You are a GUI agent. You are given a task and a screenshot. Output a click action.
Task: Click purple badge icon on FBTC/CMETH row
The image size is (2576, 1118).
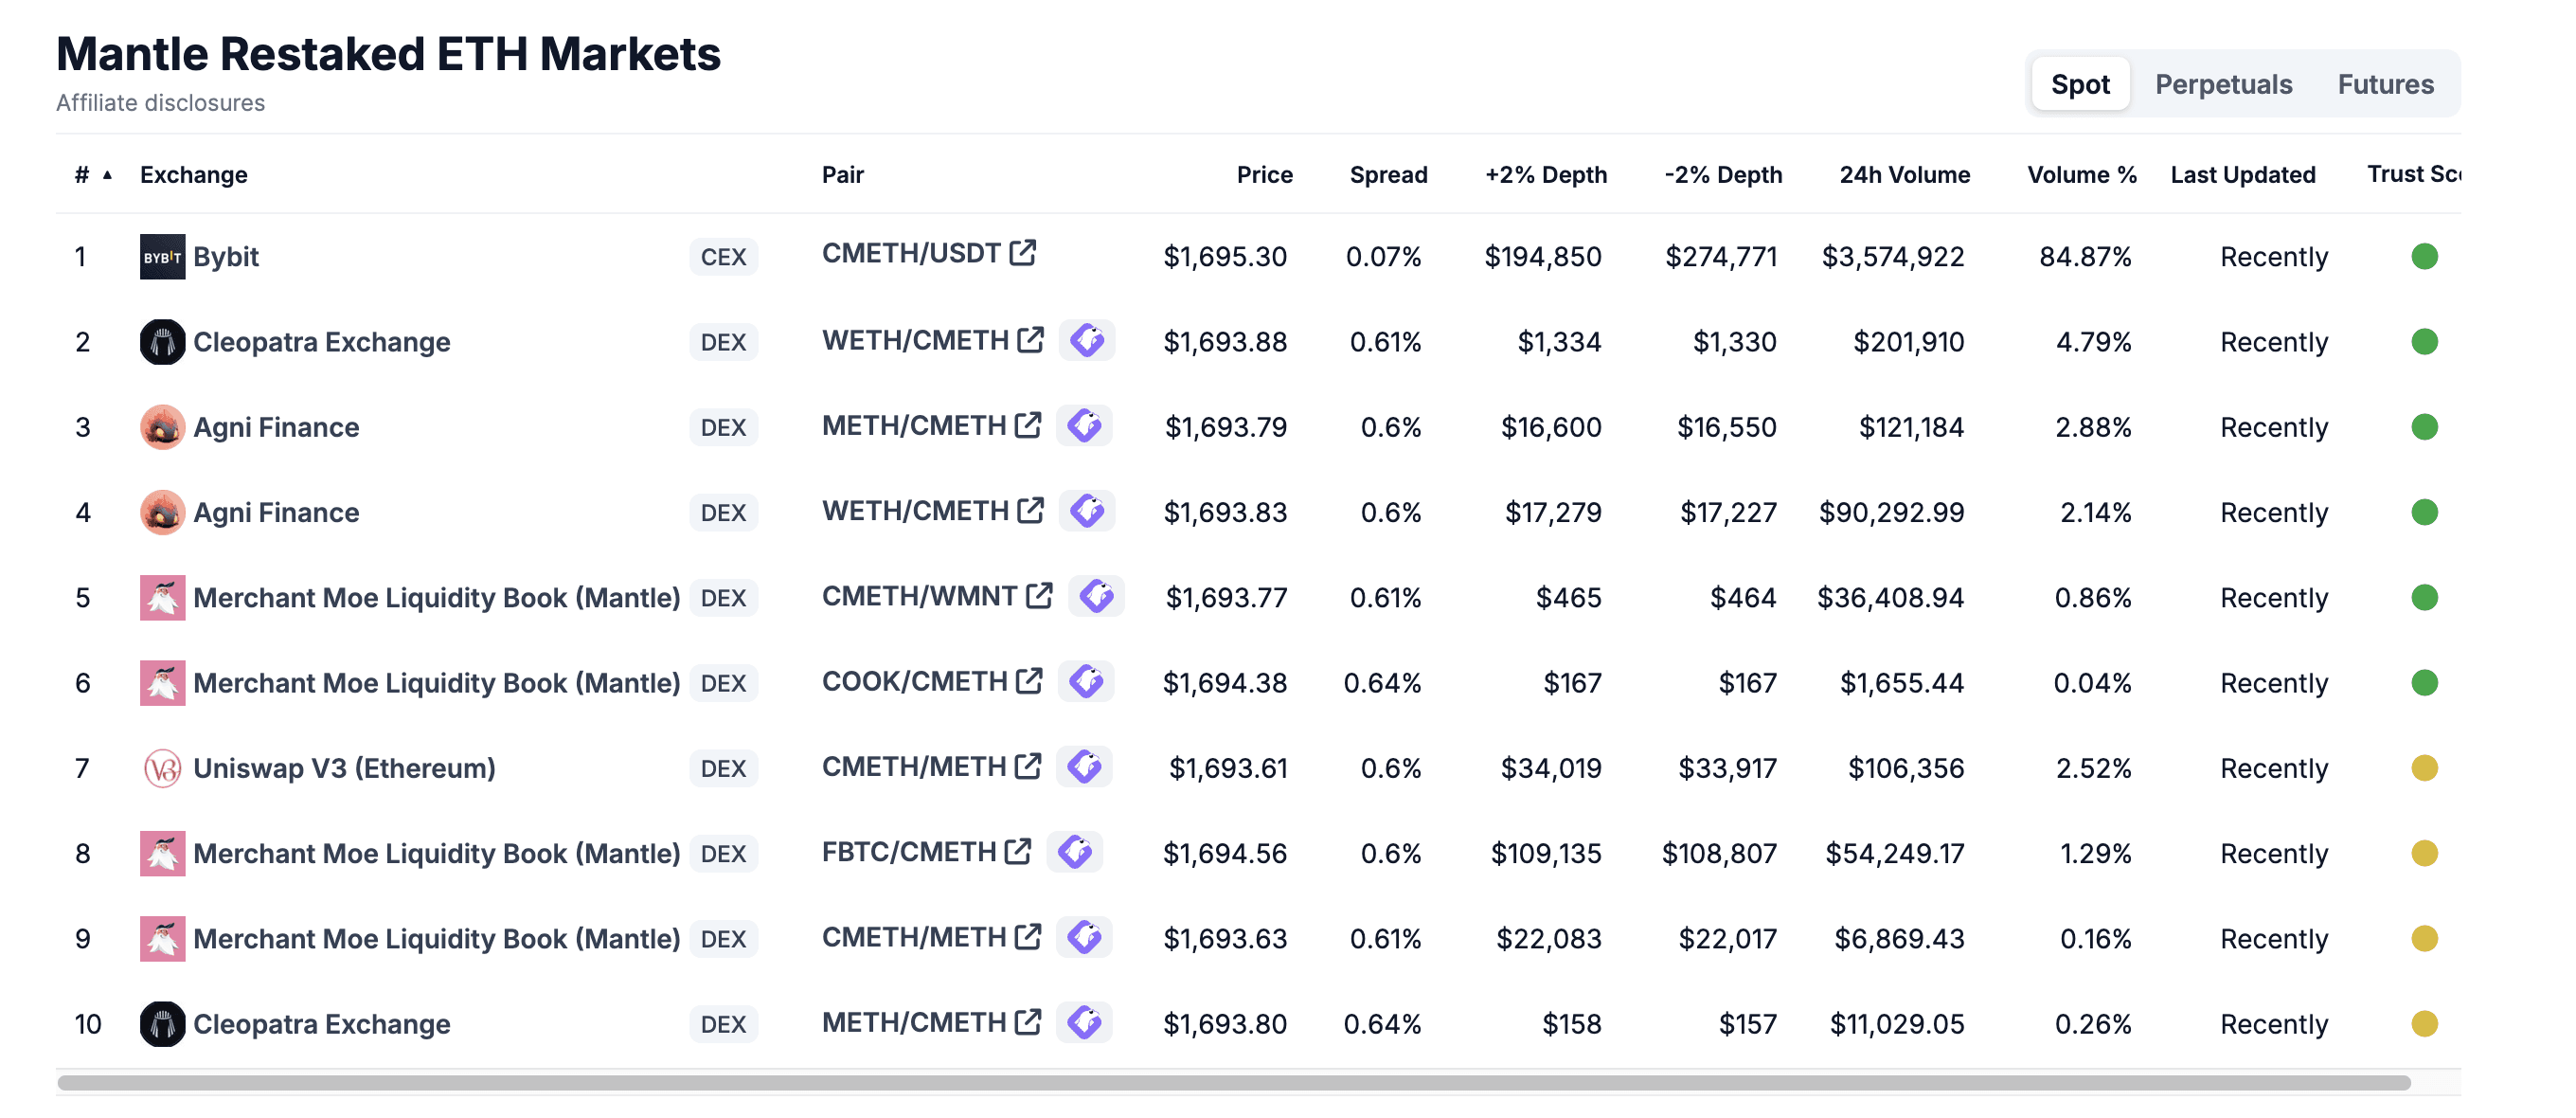point(1075,852)
